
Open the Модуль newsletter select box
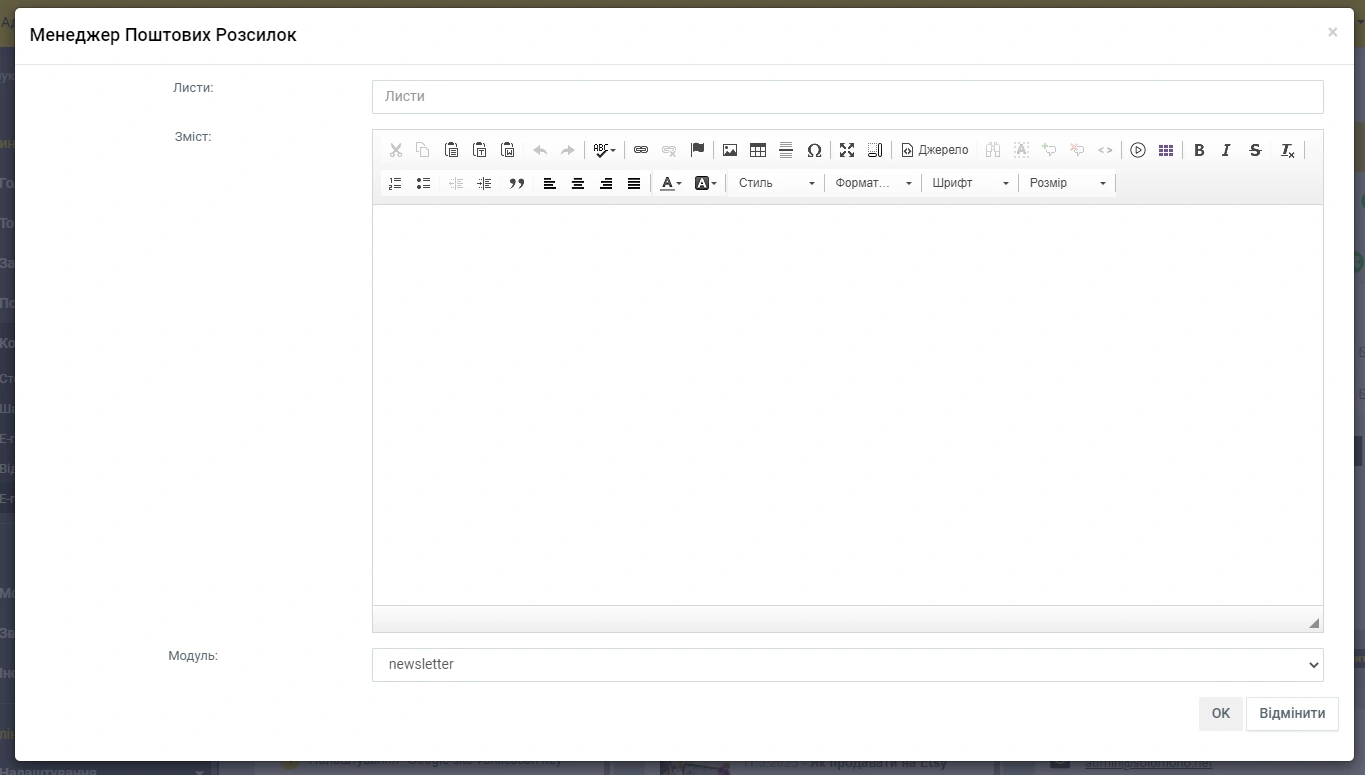(x=847, y=664)
